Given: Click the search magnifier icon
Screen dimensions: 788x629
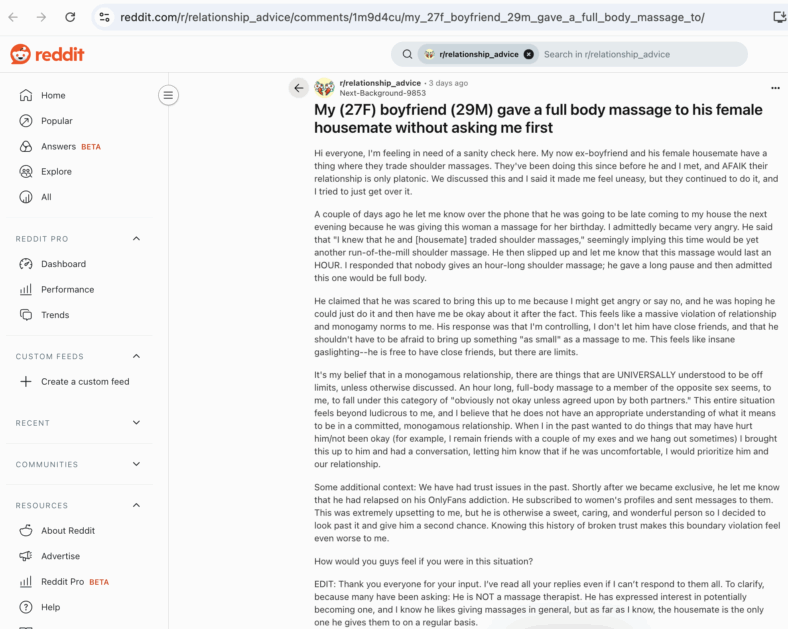Looking at the screenshot, I should coord(407,54).
